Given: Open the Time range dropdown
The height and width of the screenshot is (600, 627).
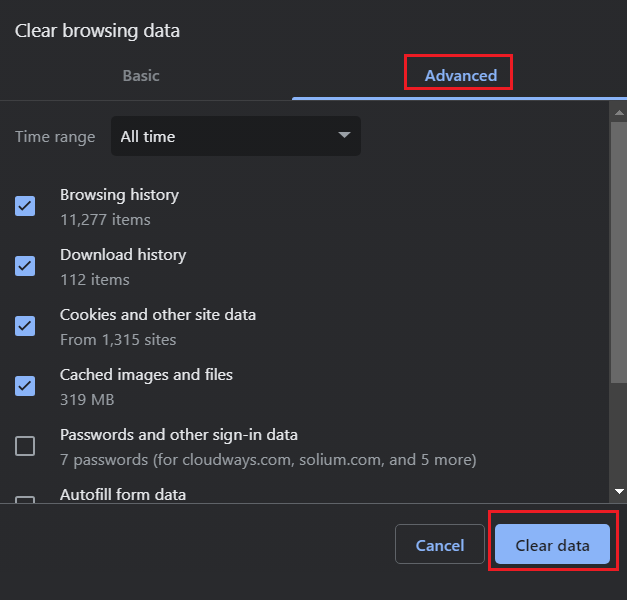Looking at the screenshot, I should pos(235,136).
